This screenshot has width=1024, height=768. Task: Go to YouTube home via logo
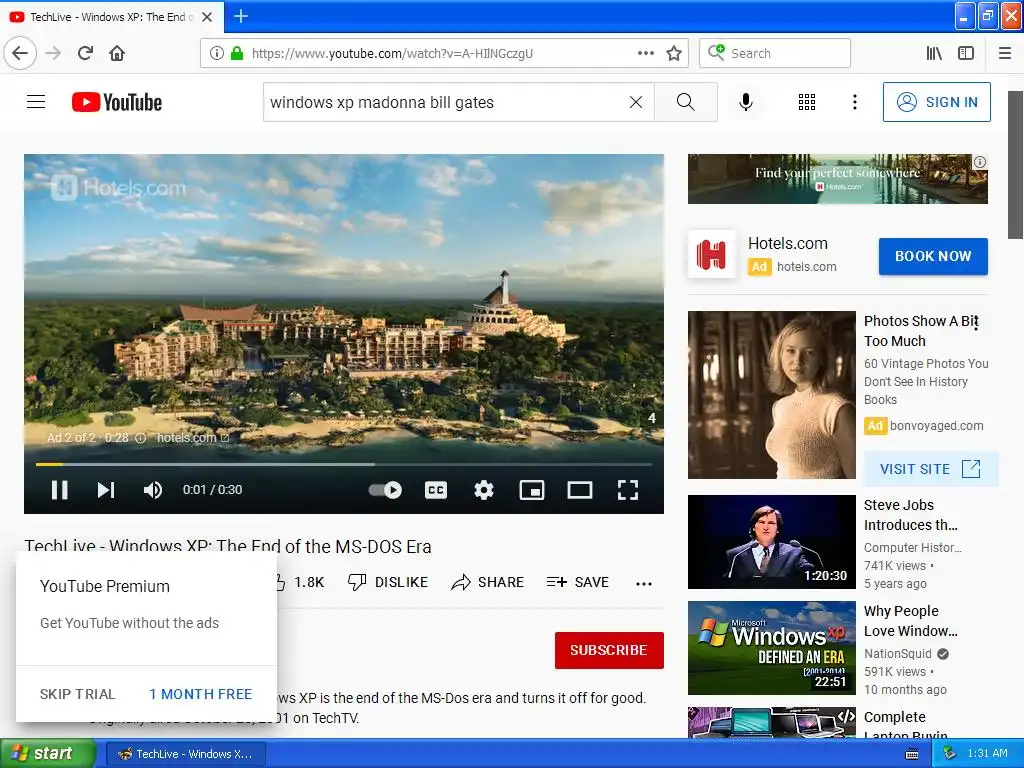(x=117, y=102)
